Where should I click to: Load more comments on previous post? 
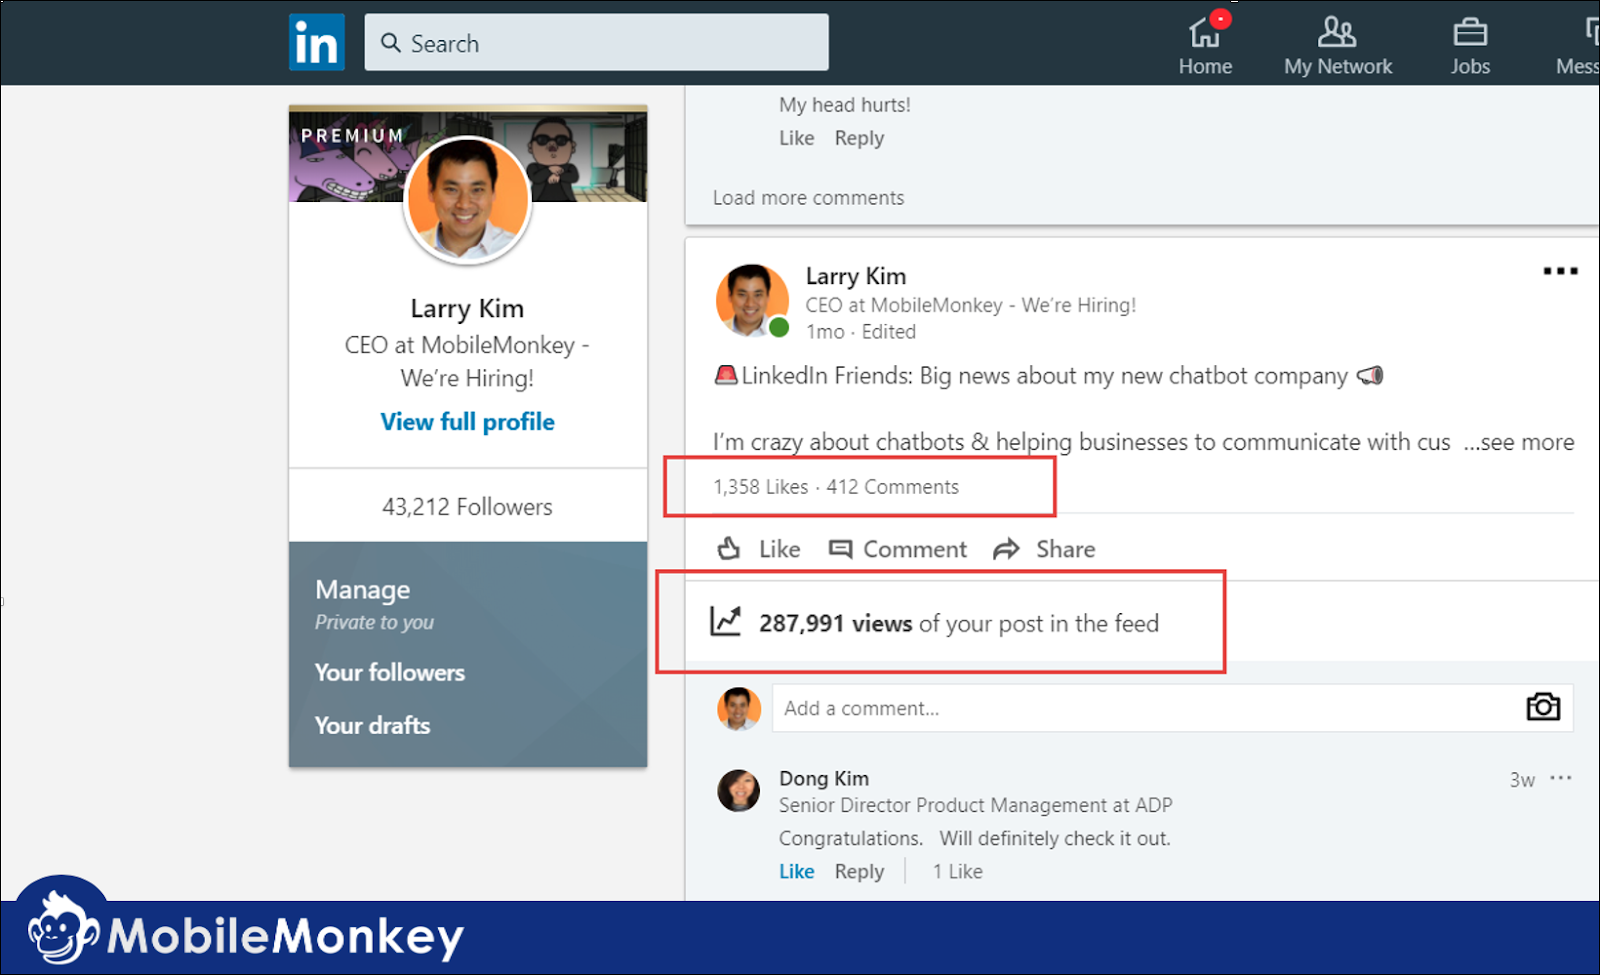pos(808,198)
